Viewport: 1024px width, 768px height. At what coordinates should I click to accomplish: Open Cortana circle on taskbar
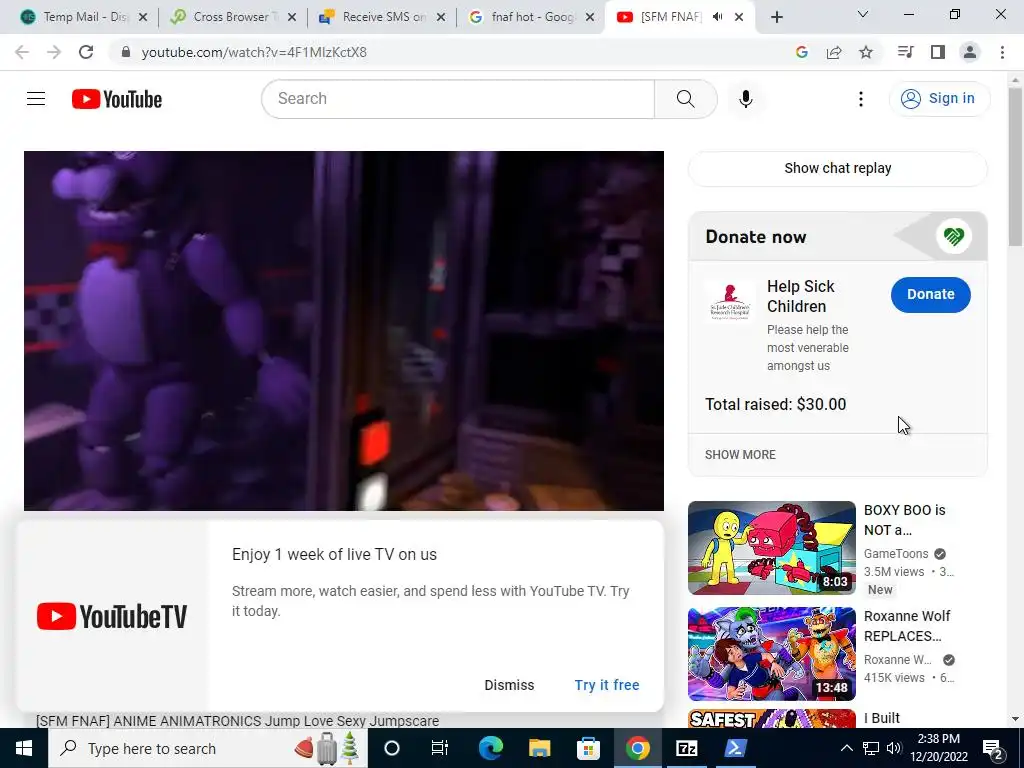392,748
